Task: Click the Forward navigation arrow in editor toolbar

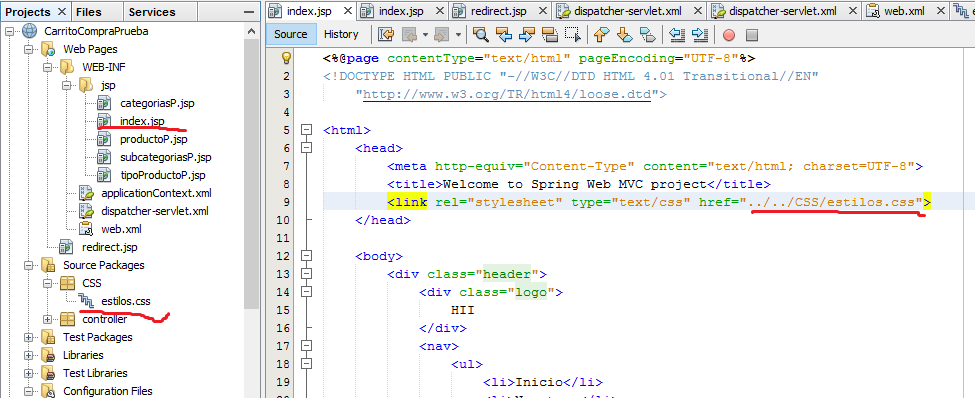Action: pos(441,34)
